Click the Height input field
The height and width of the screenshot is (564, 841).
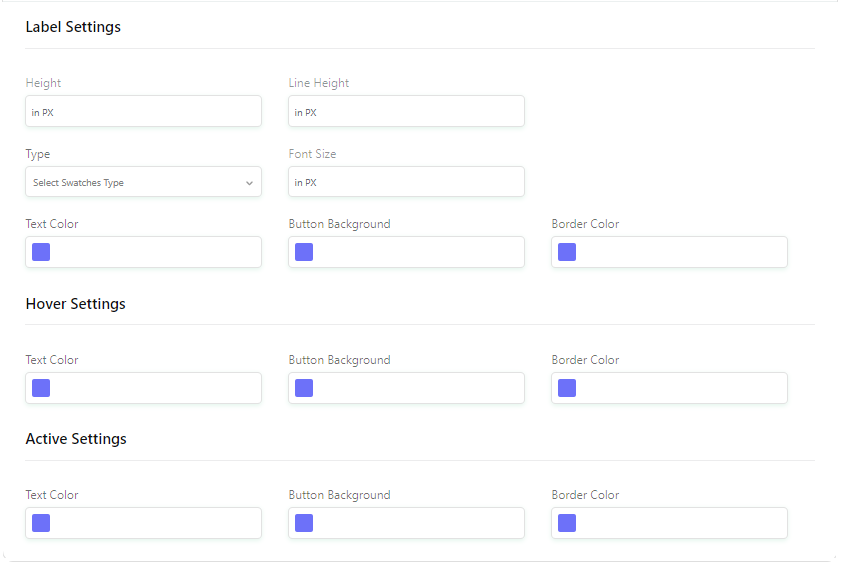point(143,112)
